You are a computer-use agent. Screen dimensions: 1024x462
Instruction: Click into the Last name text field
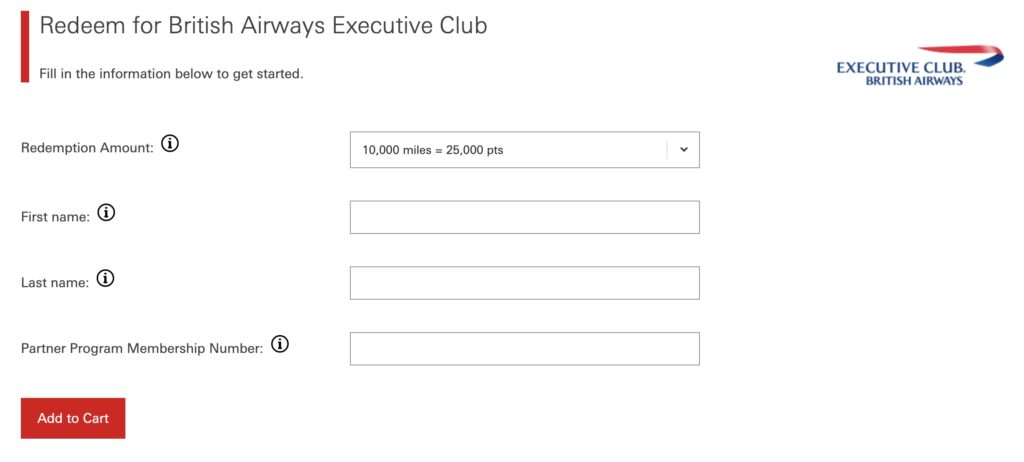(524, 283)
